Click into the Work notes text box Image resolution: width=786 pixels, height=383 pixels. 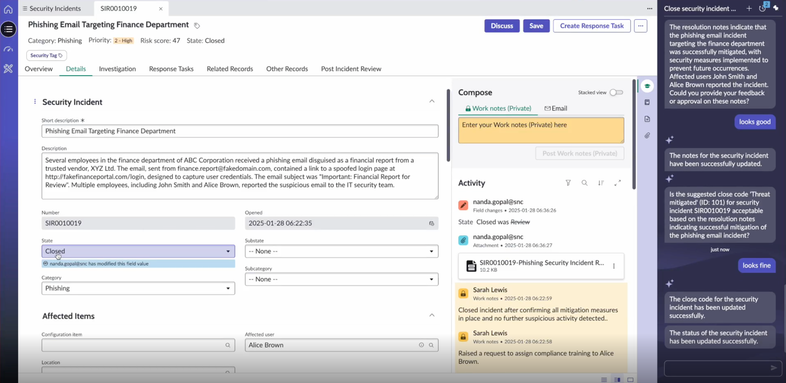click(x=541, y=130)
